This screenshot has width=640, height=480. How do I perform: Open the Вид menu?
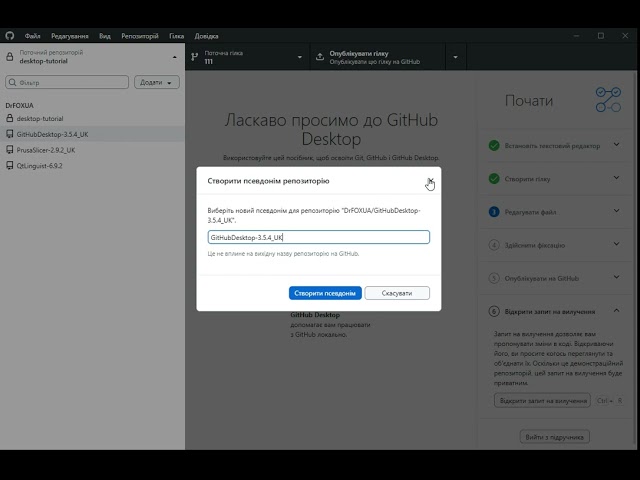click(105, 36)
